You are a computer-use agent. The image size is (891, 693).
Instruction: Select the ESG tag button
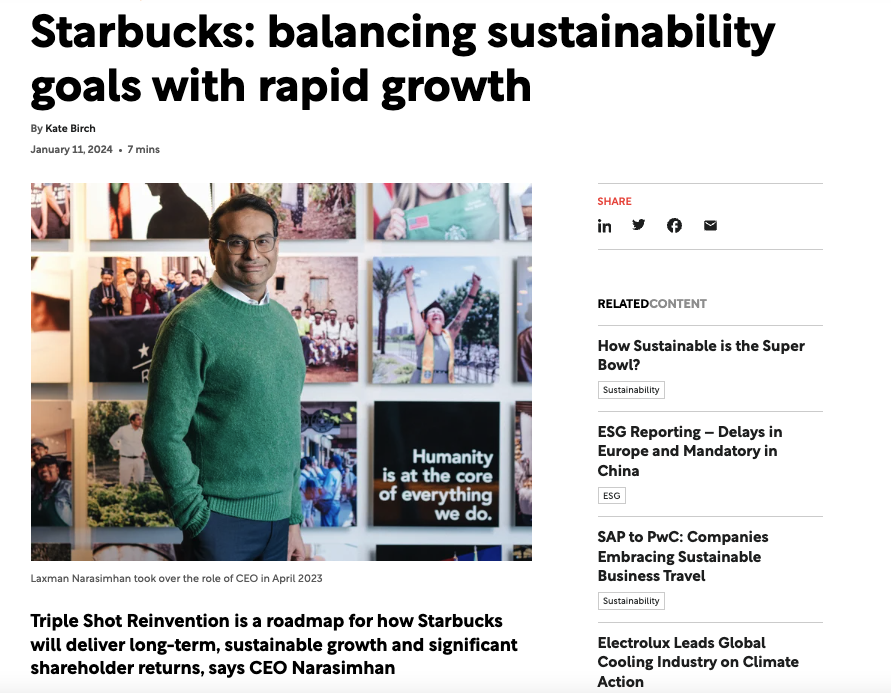click(611, 495)
